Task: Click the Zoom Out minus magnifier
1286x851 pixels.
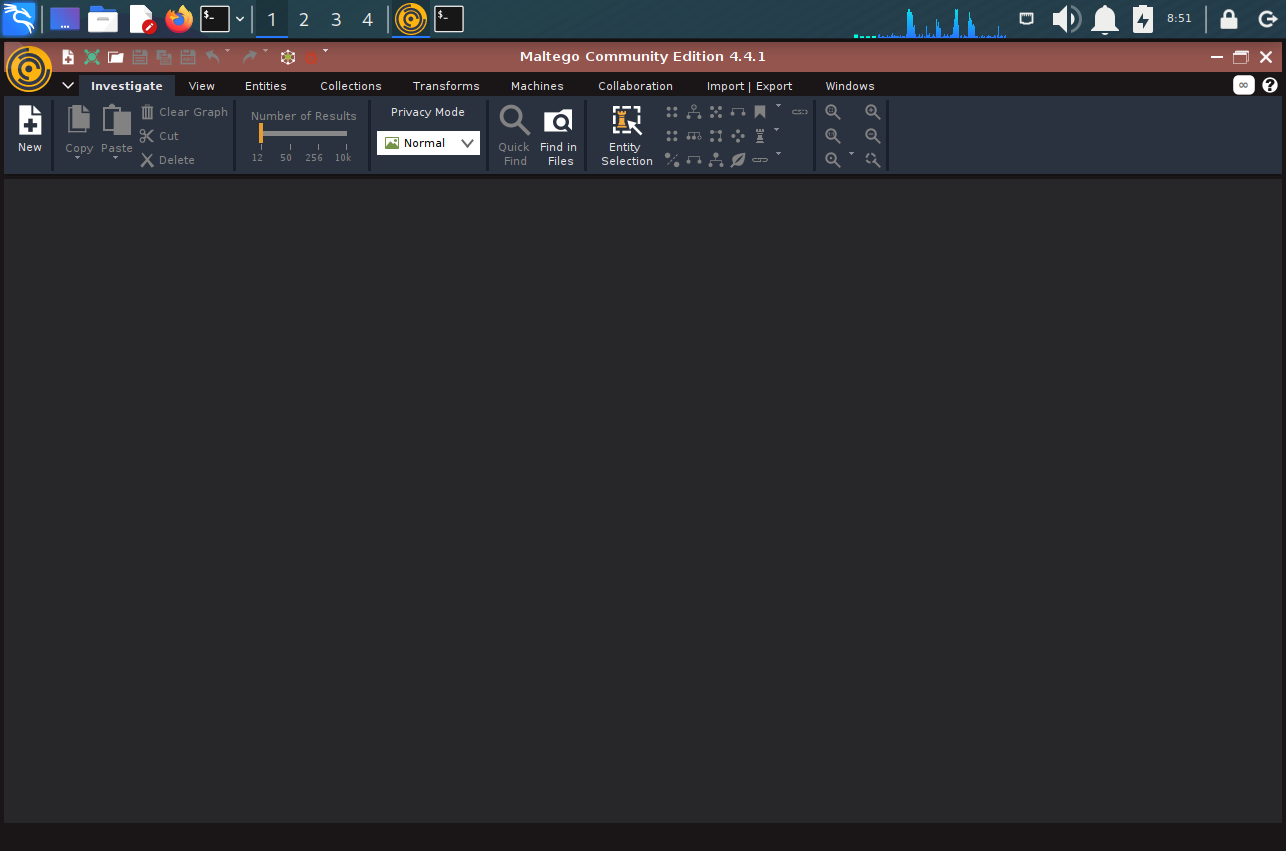Action: click(873, 136)
